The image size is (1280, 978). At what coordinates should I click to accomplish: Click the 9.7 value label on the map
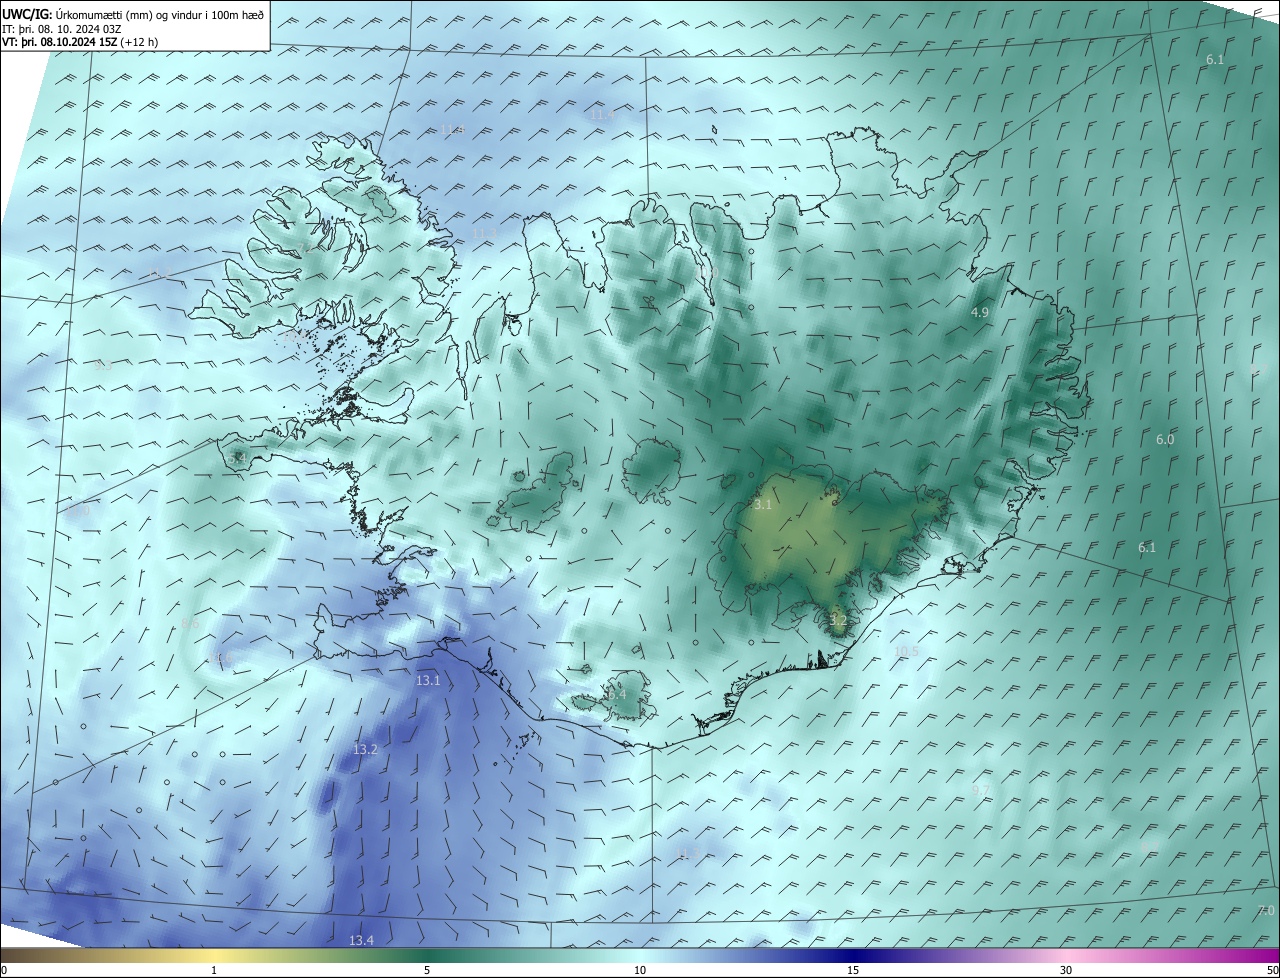981,790
